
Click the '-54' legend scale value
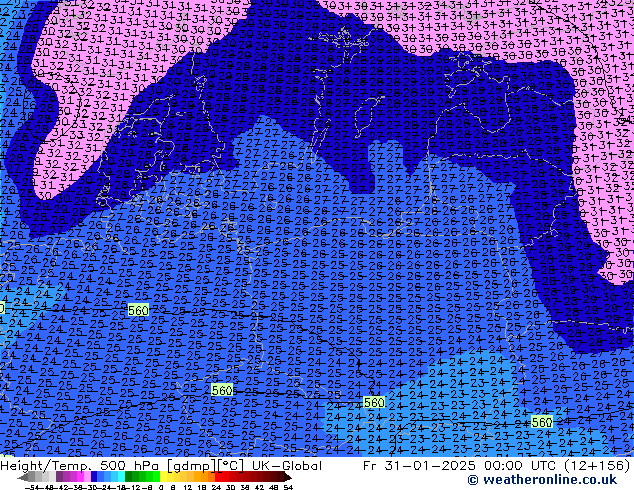click(32, 488)
